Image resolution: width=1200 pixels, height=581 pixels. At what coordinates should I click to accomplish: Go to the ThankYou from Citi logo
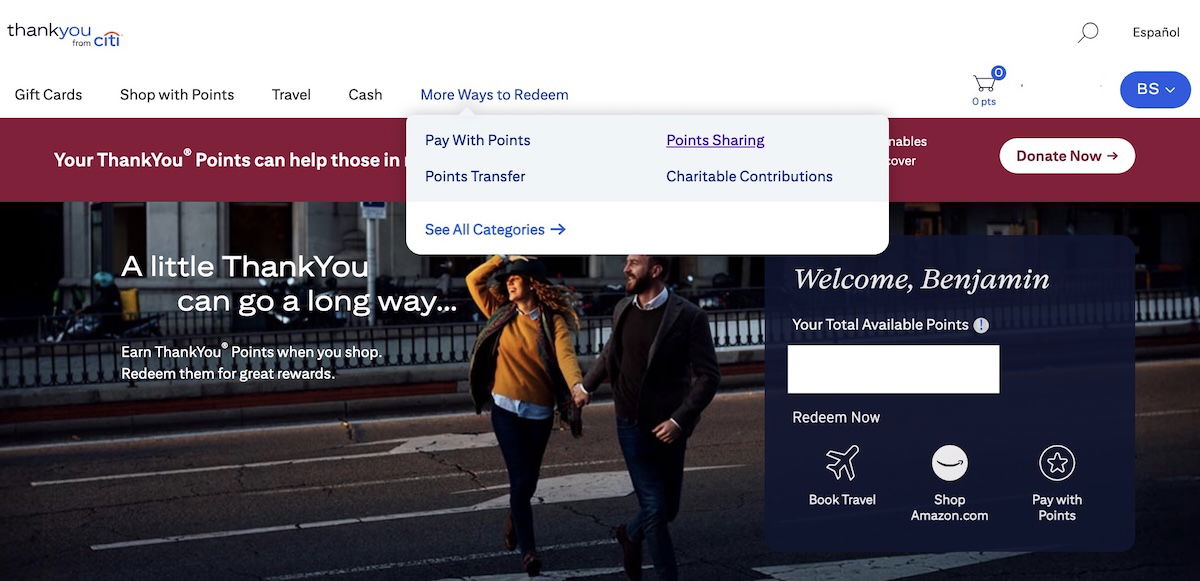point(63,33)
